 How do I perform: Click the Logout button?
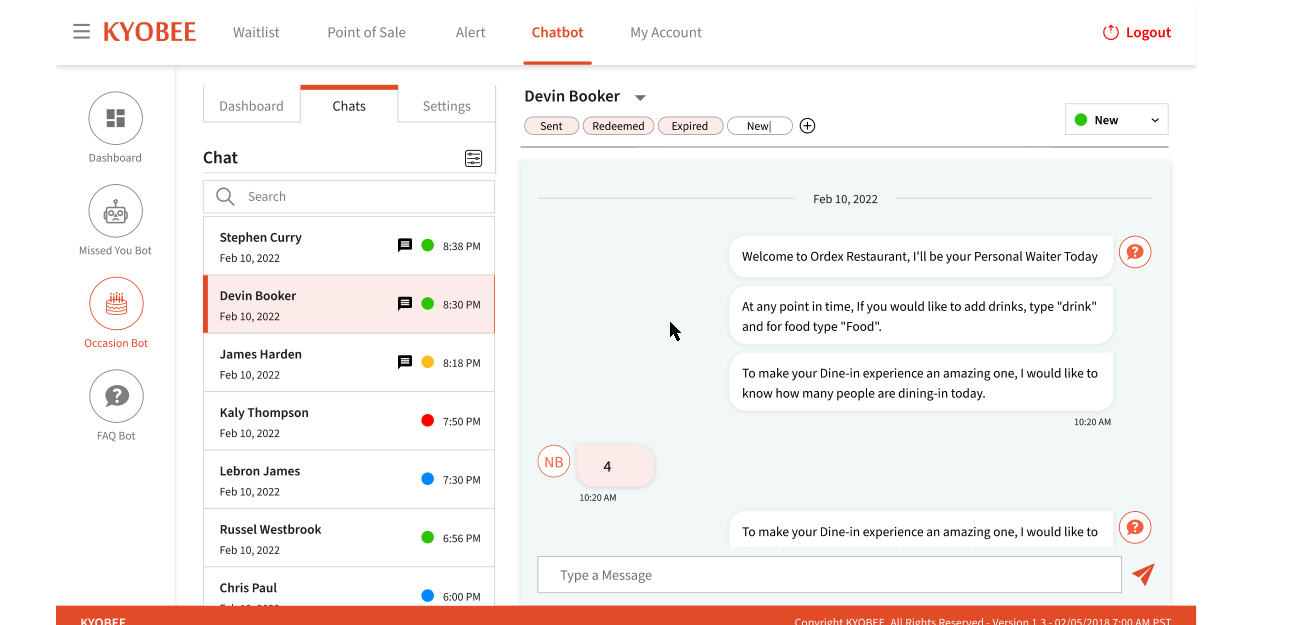tap(1136, 32)
